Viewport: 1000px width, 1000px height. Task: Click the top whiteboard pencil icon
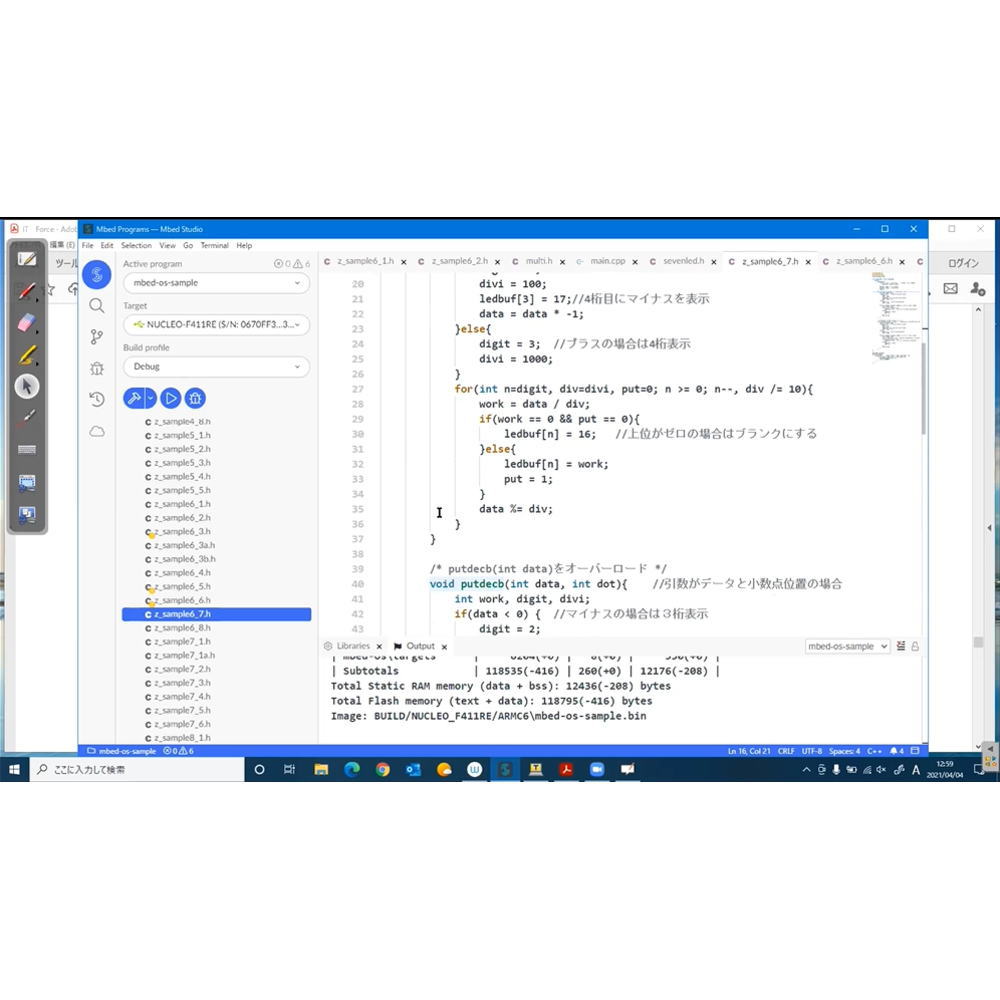coord(27,259)
